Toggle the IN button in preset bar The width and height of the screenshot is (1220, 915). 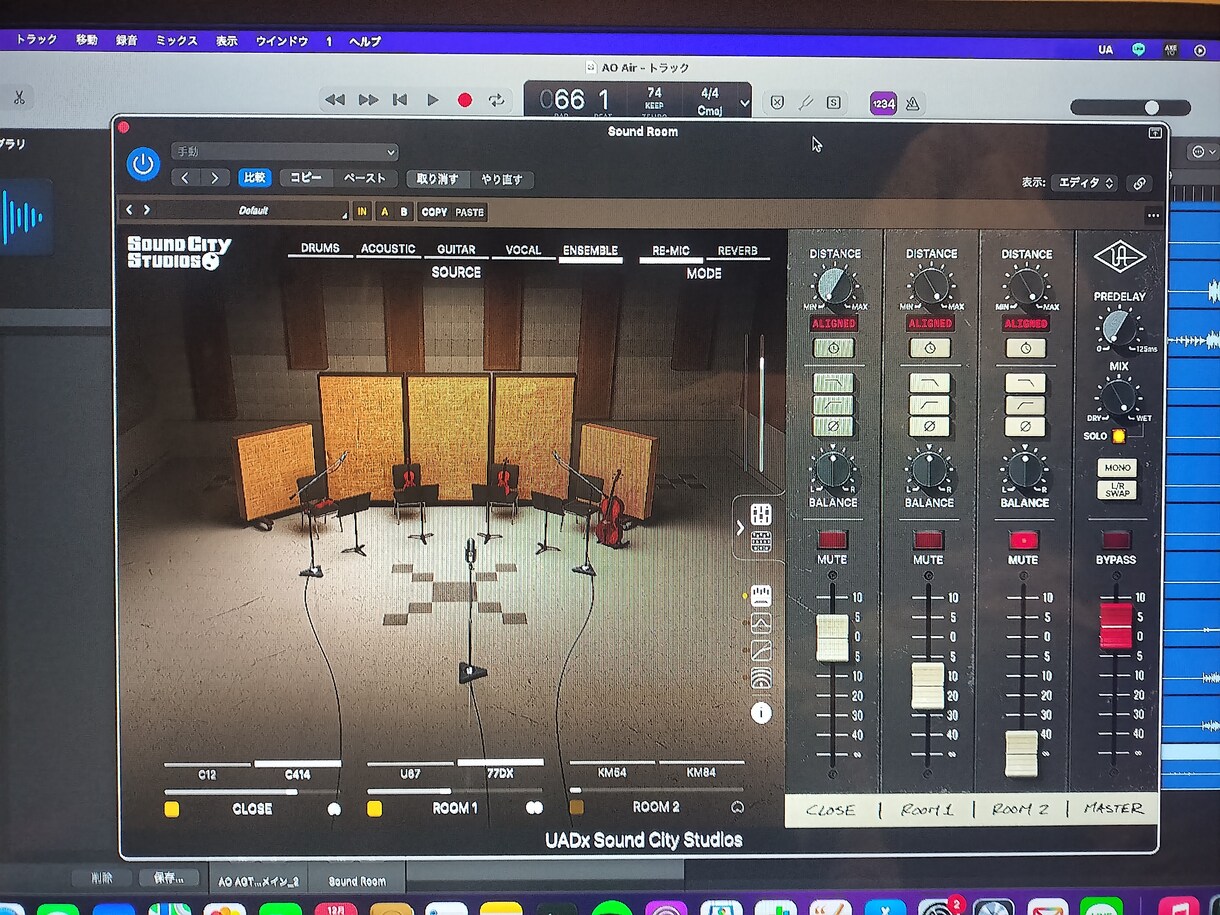(x=362, y=212)
